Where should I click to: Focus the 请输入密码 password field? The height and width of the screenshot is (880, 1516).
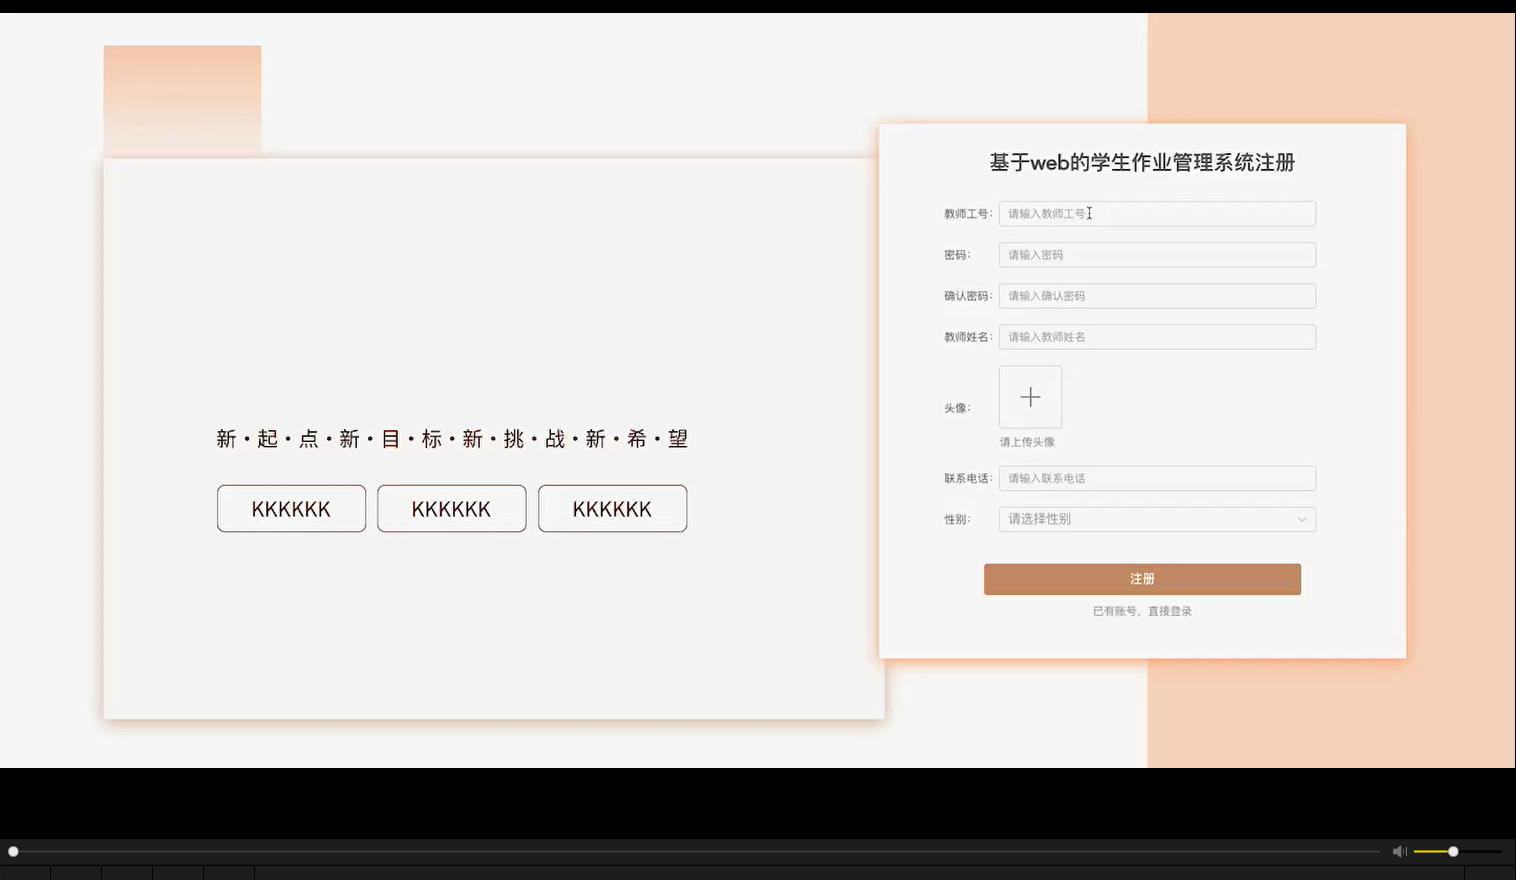[x=1157, y=255]
